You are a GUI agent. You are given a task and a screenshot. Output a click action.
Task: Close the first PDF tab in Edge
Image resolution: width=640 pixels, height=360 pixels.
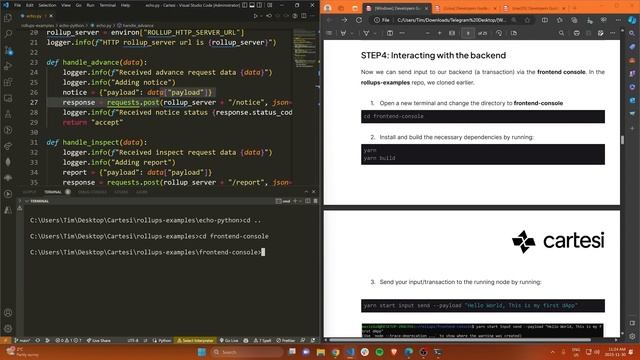426,8
